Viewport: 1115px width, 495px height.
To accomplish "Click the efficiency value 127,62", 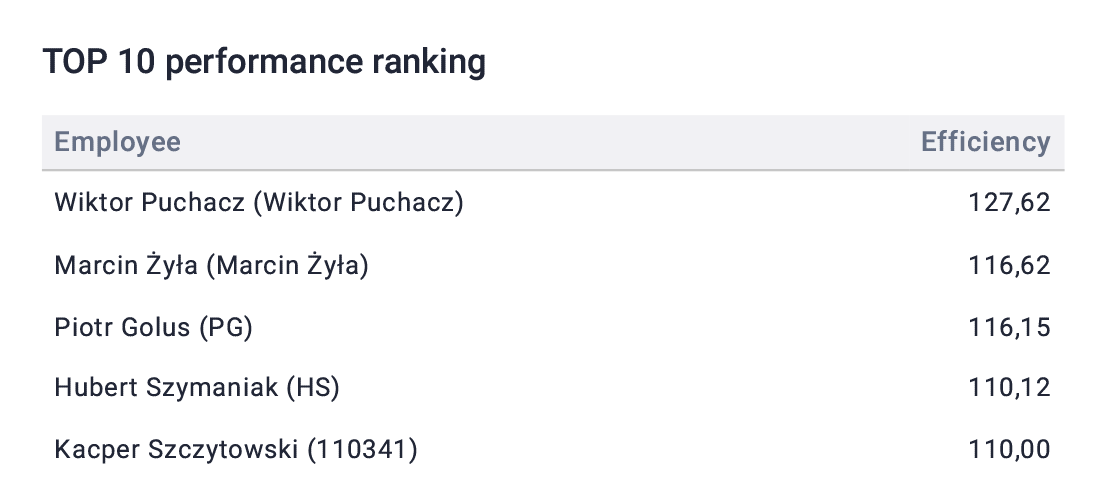I will (1009, 203).
